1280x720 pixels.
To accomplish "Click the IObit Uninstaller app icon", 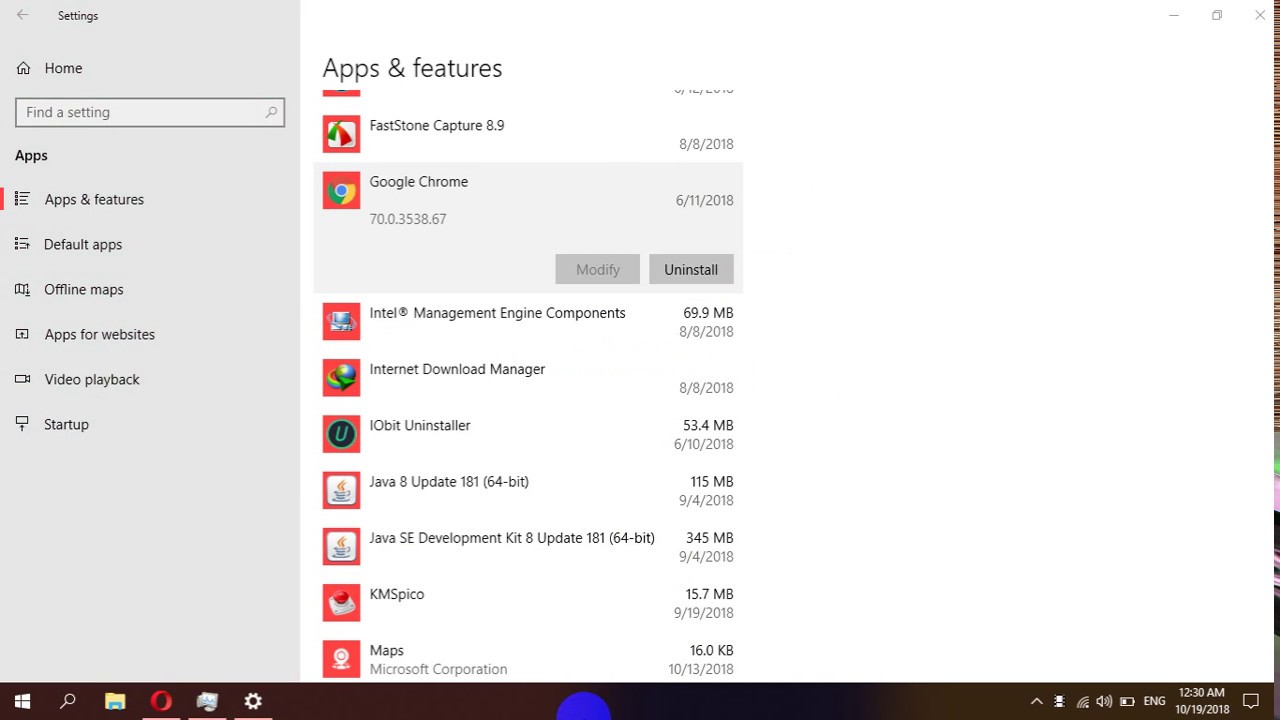I will pyautogui.click(x=341, y=434).
